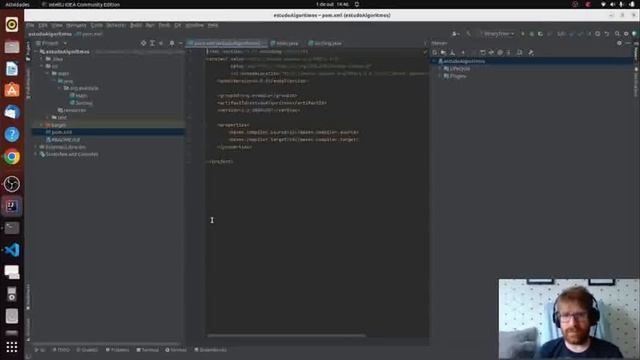The width and height of the screenshot is (640, 360).
Task: Click the Git show history clock icon
Action: (x=598, y=34)
